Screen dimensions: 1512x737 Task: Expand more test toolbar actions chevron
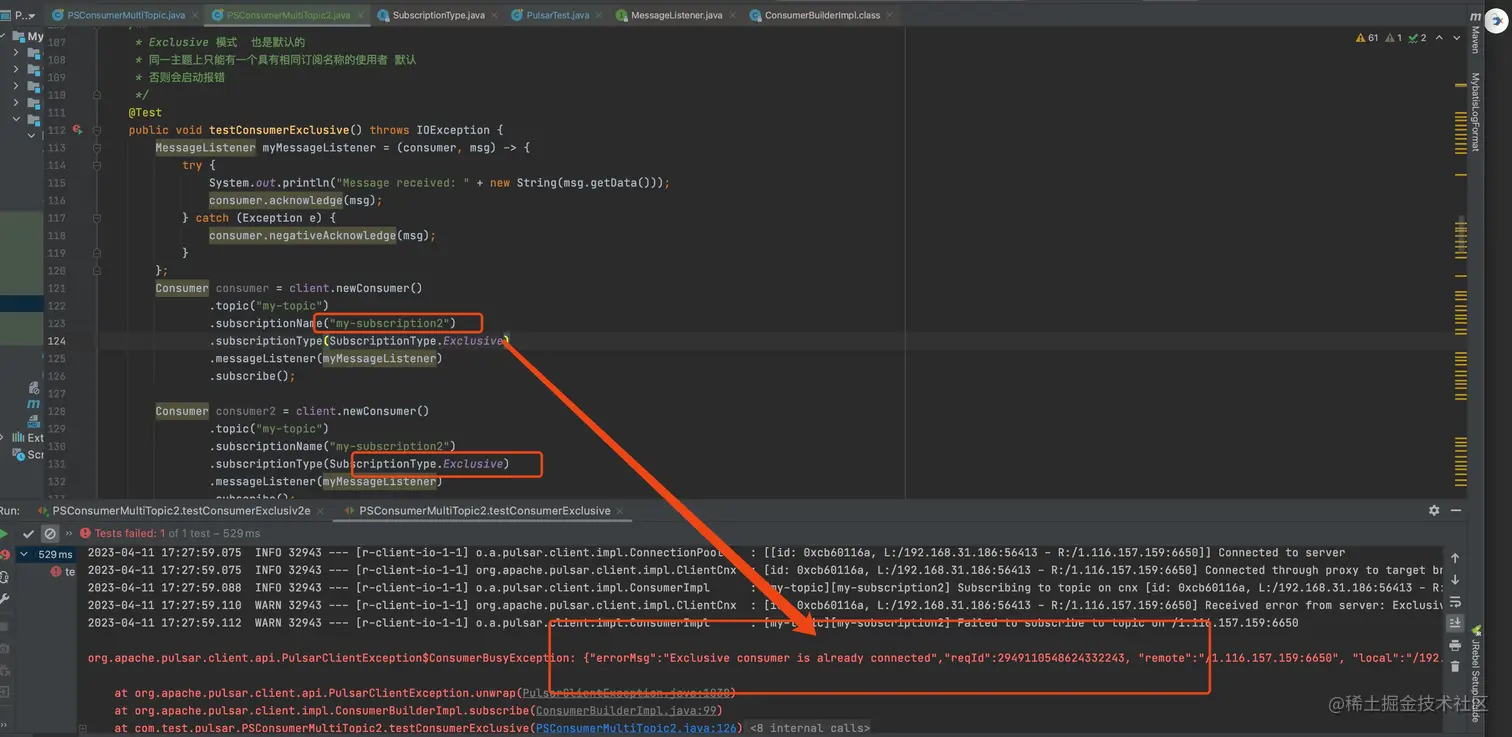tap(68, 534)
